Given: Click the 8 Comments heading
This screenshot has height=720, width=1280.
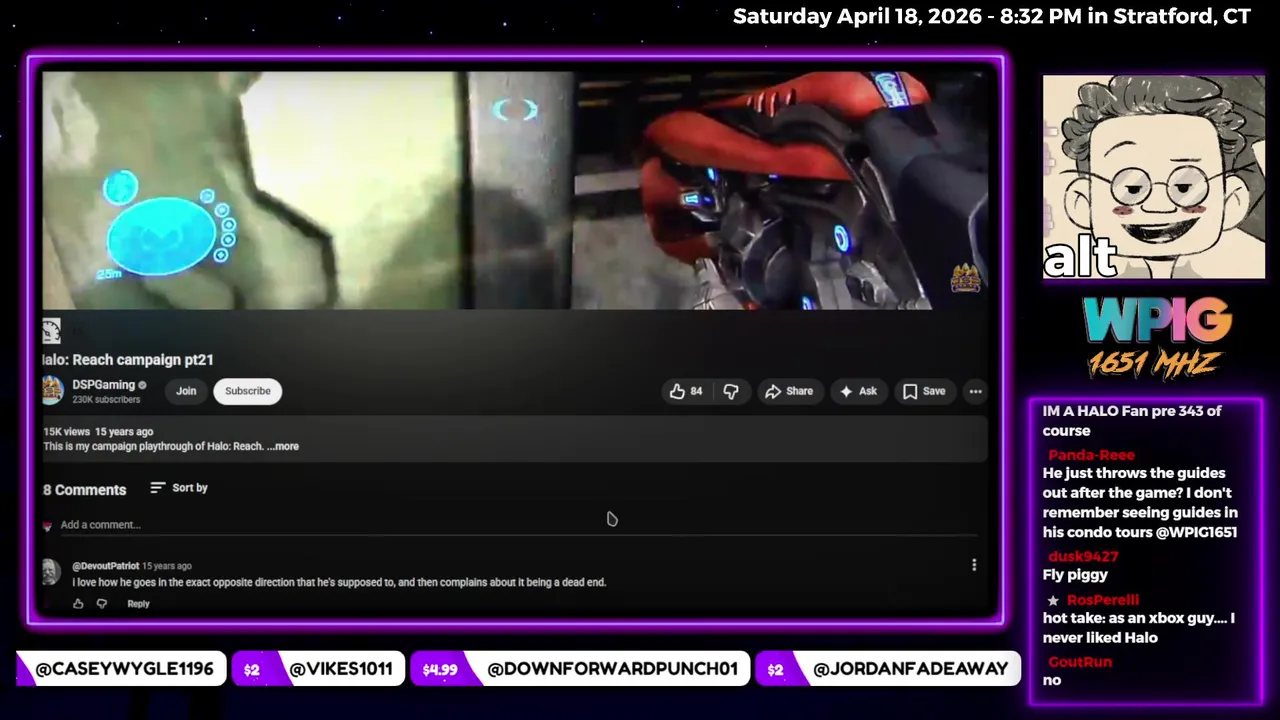Looking at the screenshot, I should coord(84,489).
